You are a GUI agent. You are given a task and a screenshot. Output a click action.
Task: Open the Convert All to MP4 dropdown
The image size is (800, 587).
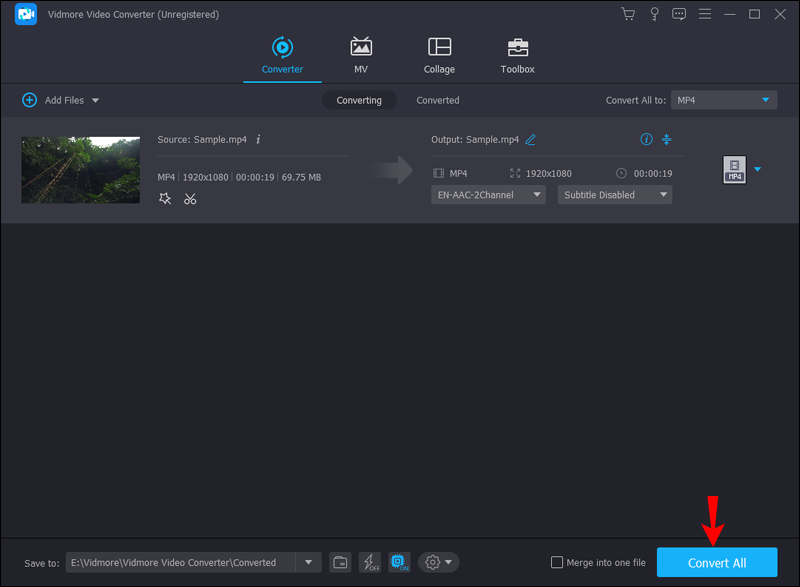tap(724, 100)
